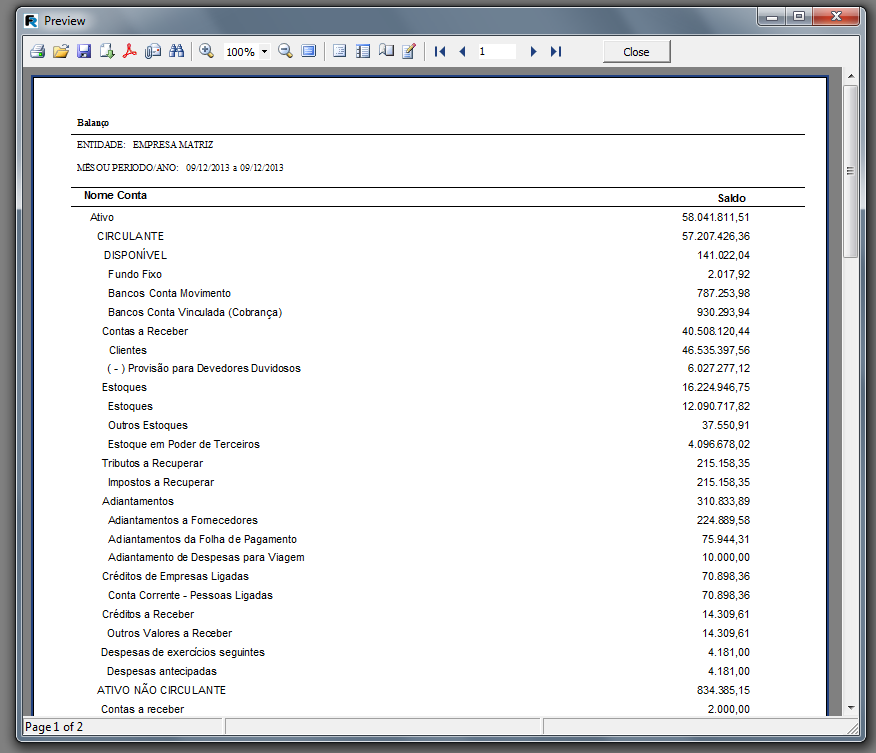Image resolution: width=876 pixels, height=753 pixels.
Task: Click 'Créditos de Empresas Ligadas' row
Action: [175, 576]
